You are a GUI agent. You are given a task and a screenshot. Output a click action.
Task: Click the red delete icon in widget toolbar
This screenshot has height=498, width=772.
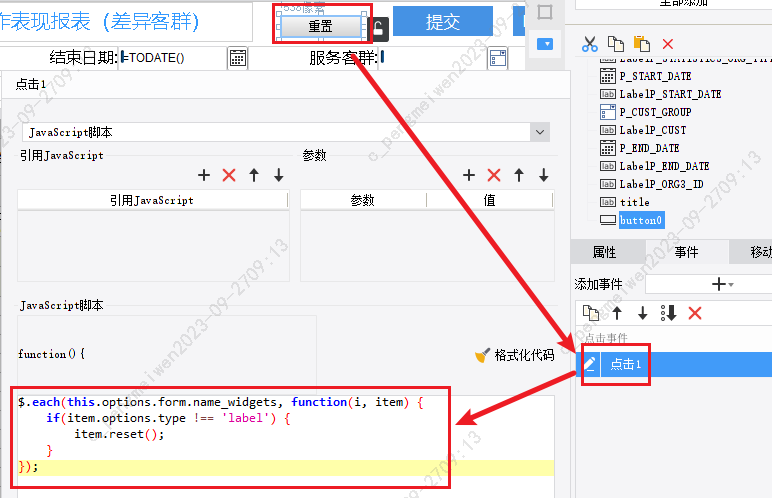coord(668,44)
